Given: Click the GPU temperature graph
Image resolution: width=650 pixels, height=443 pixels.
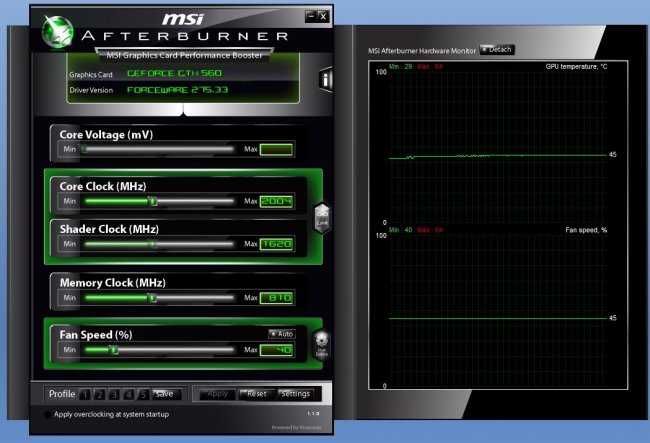Looking at the screenshot, I should 497,148.
